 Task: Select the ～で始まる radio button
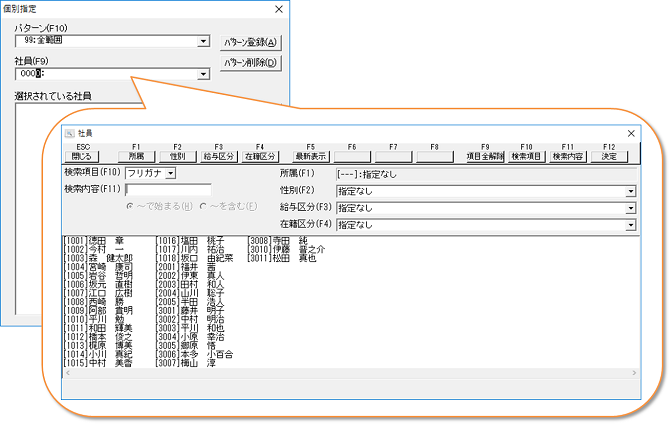130,205
